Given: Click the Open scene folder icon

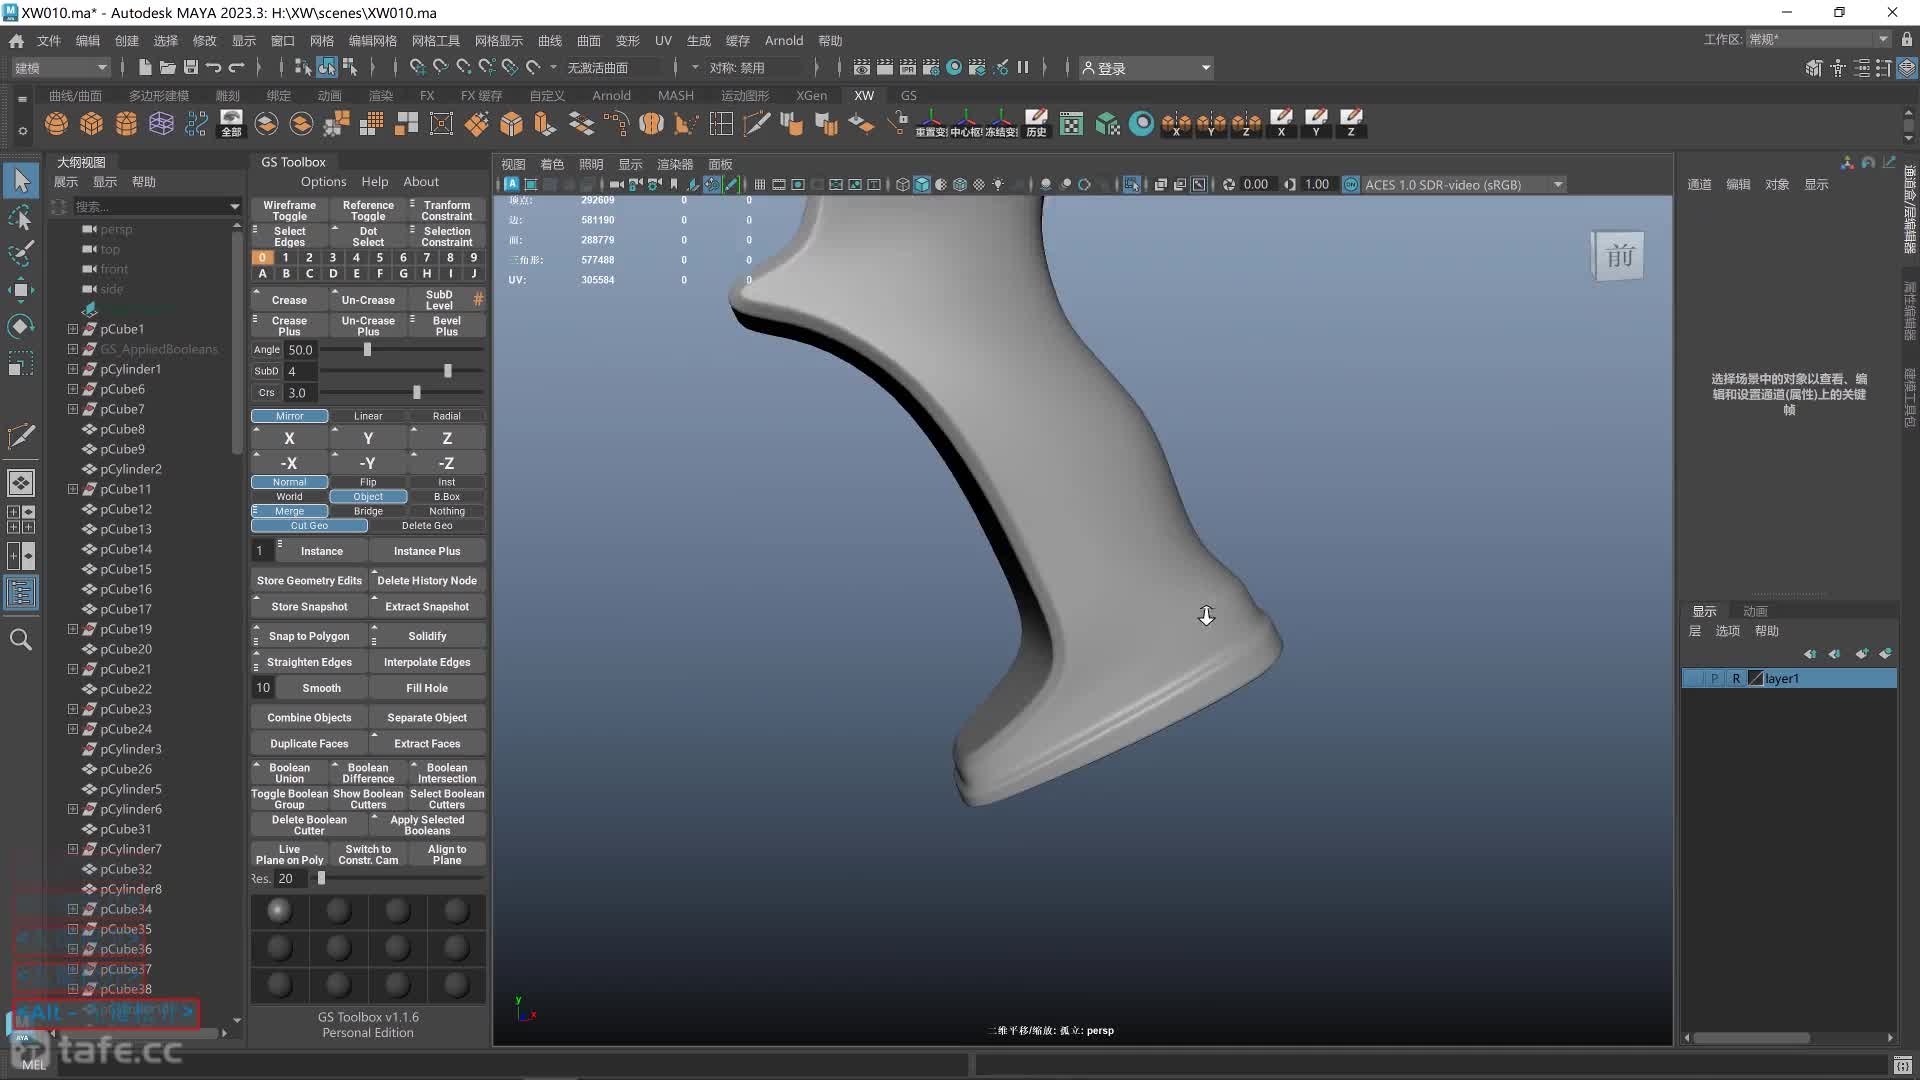Looking at the screenshot, I should click(167, 68).
